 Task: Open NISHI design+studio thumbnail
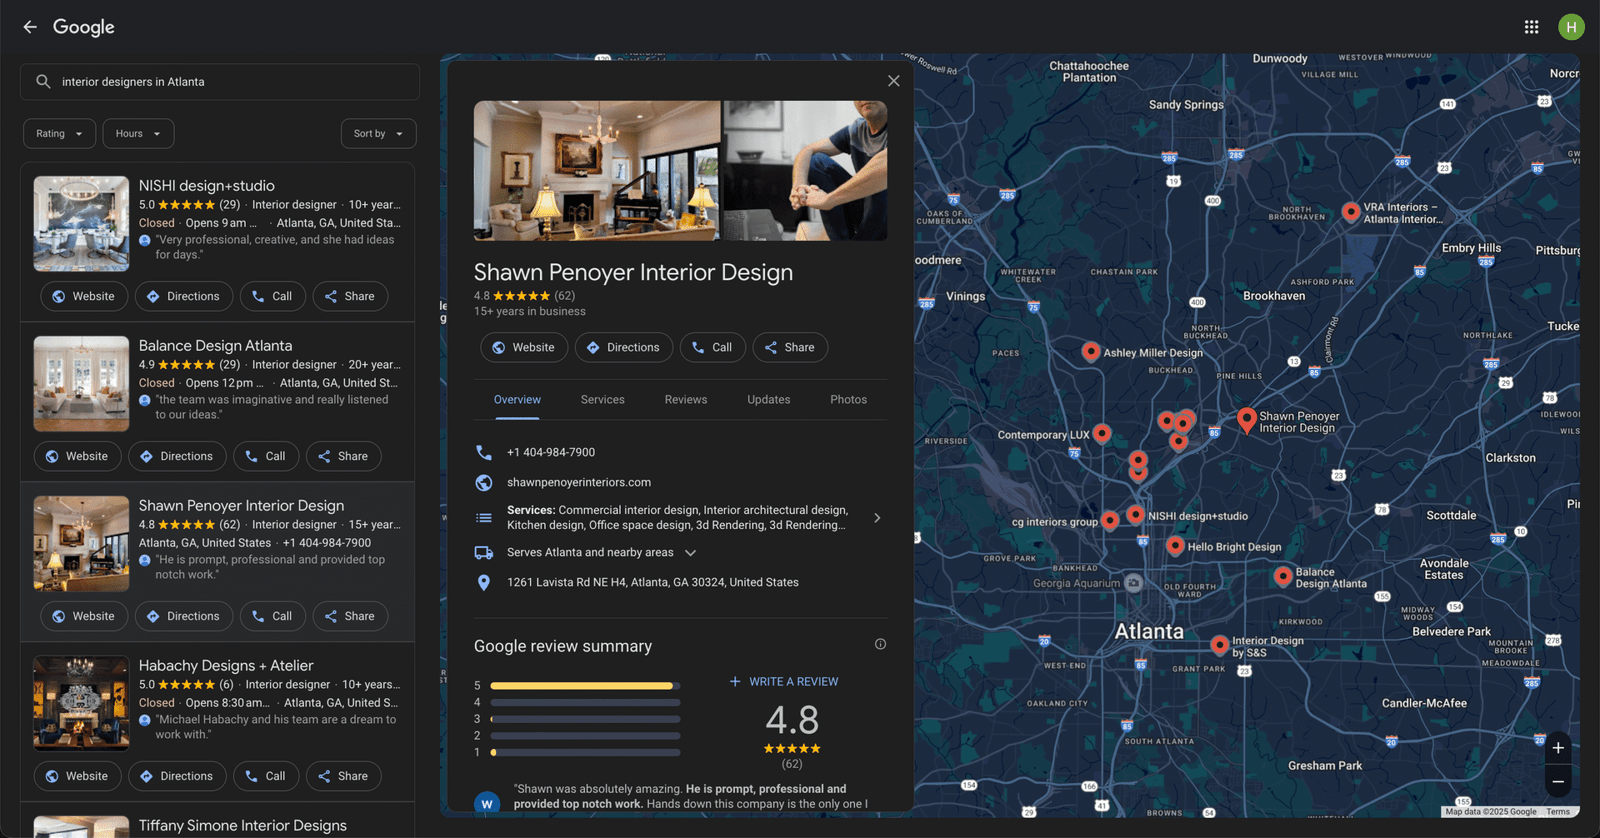click(x=81, y=224)
